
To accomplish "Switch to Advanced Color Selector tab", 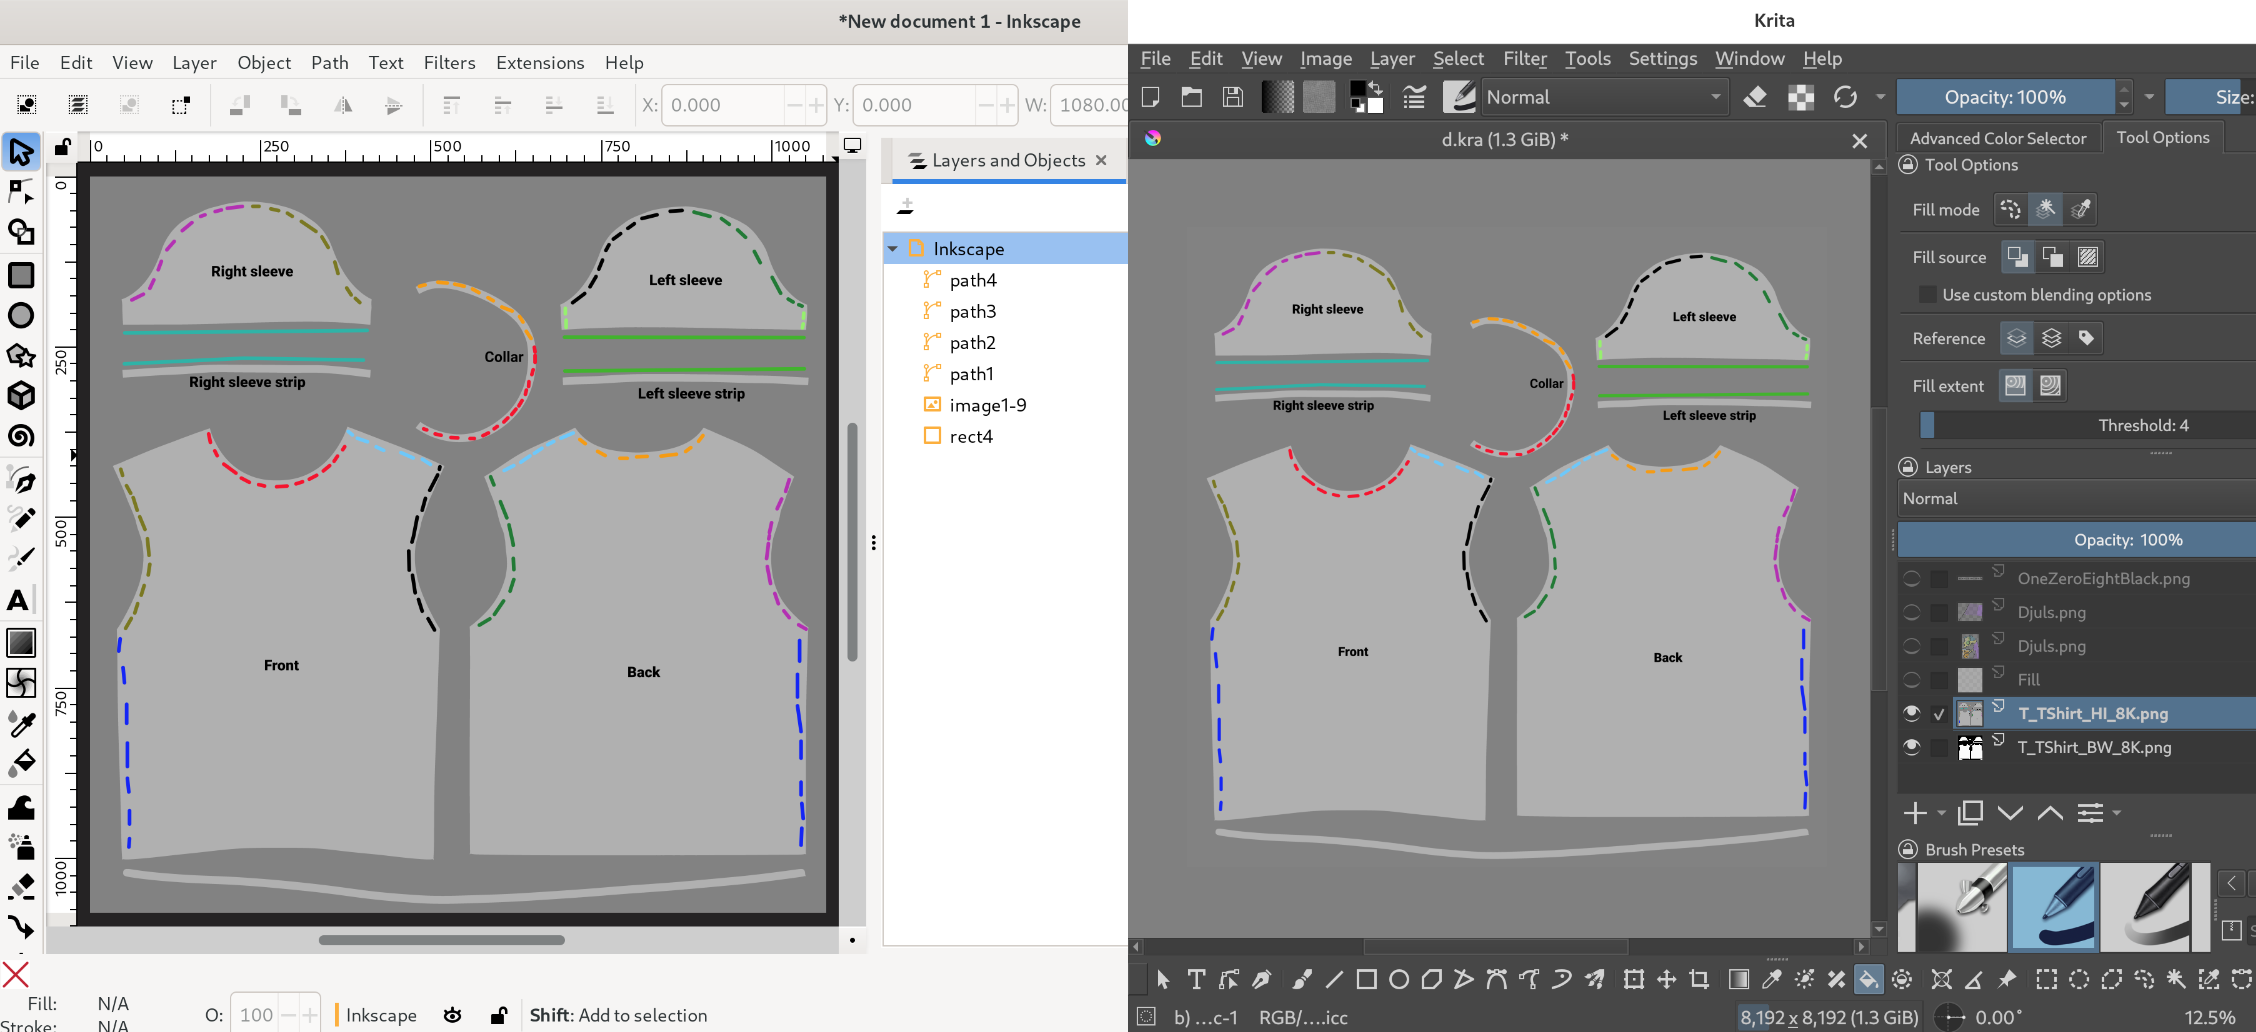I will (1997, 138).
